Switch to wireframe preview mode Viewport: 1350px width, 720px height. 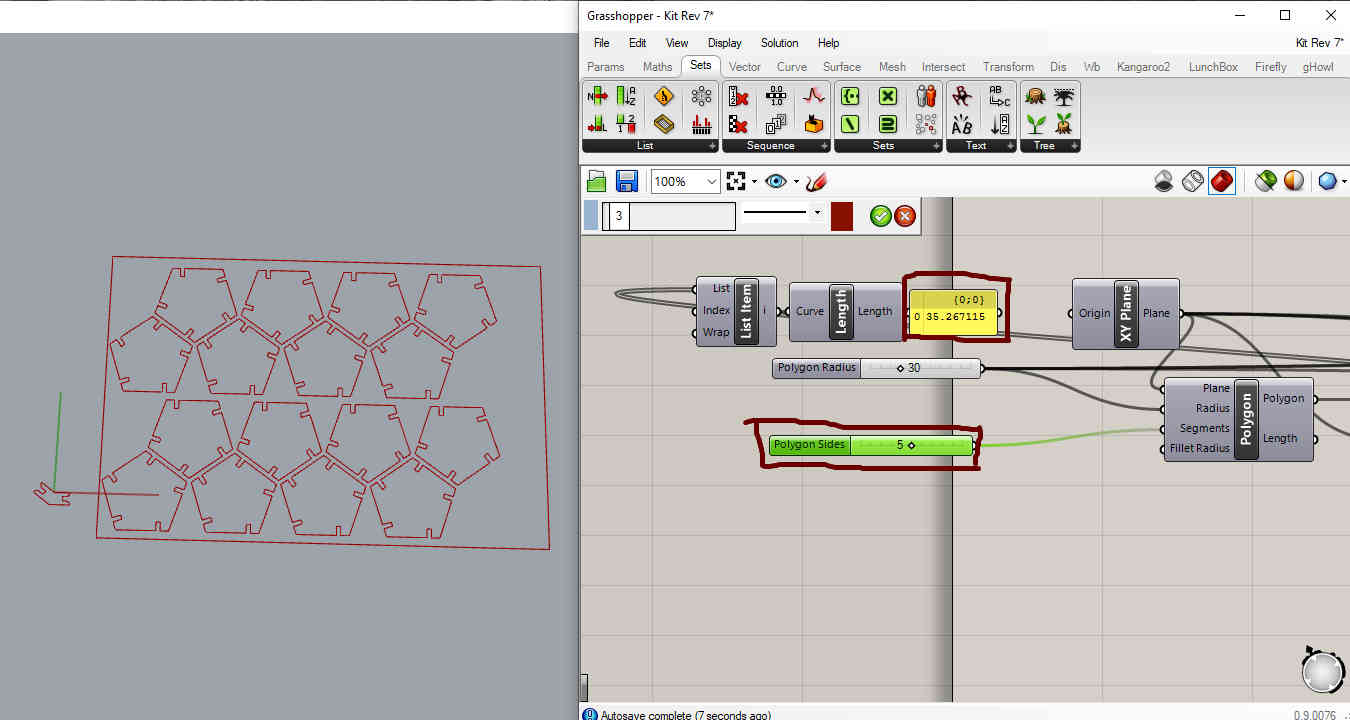pos(1193,181)
